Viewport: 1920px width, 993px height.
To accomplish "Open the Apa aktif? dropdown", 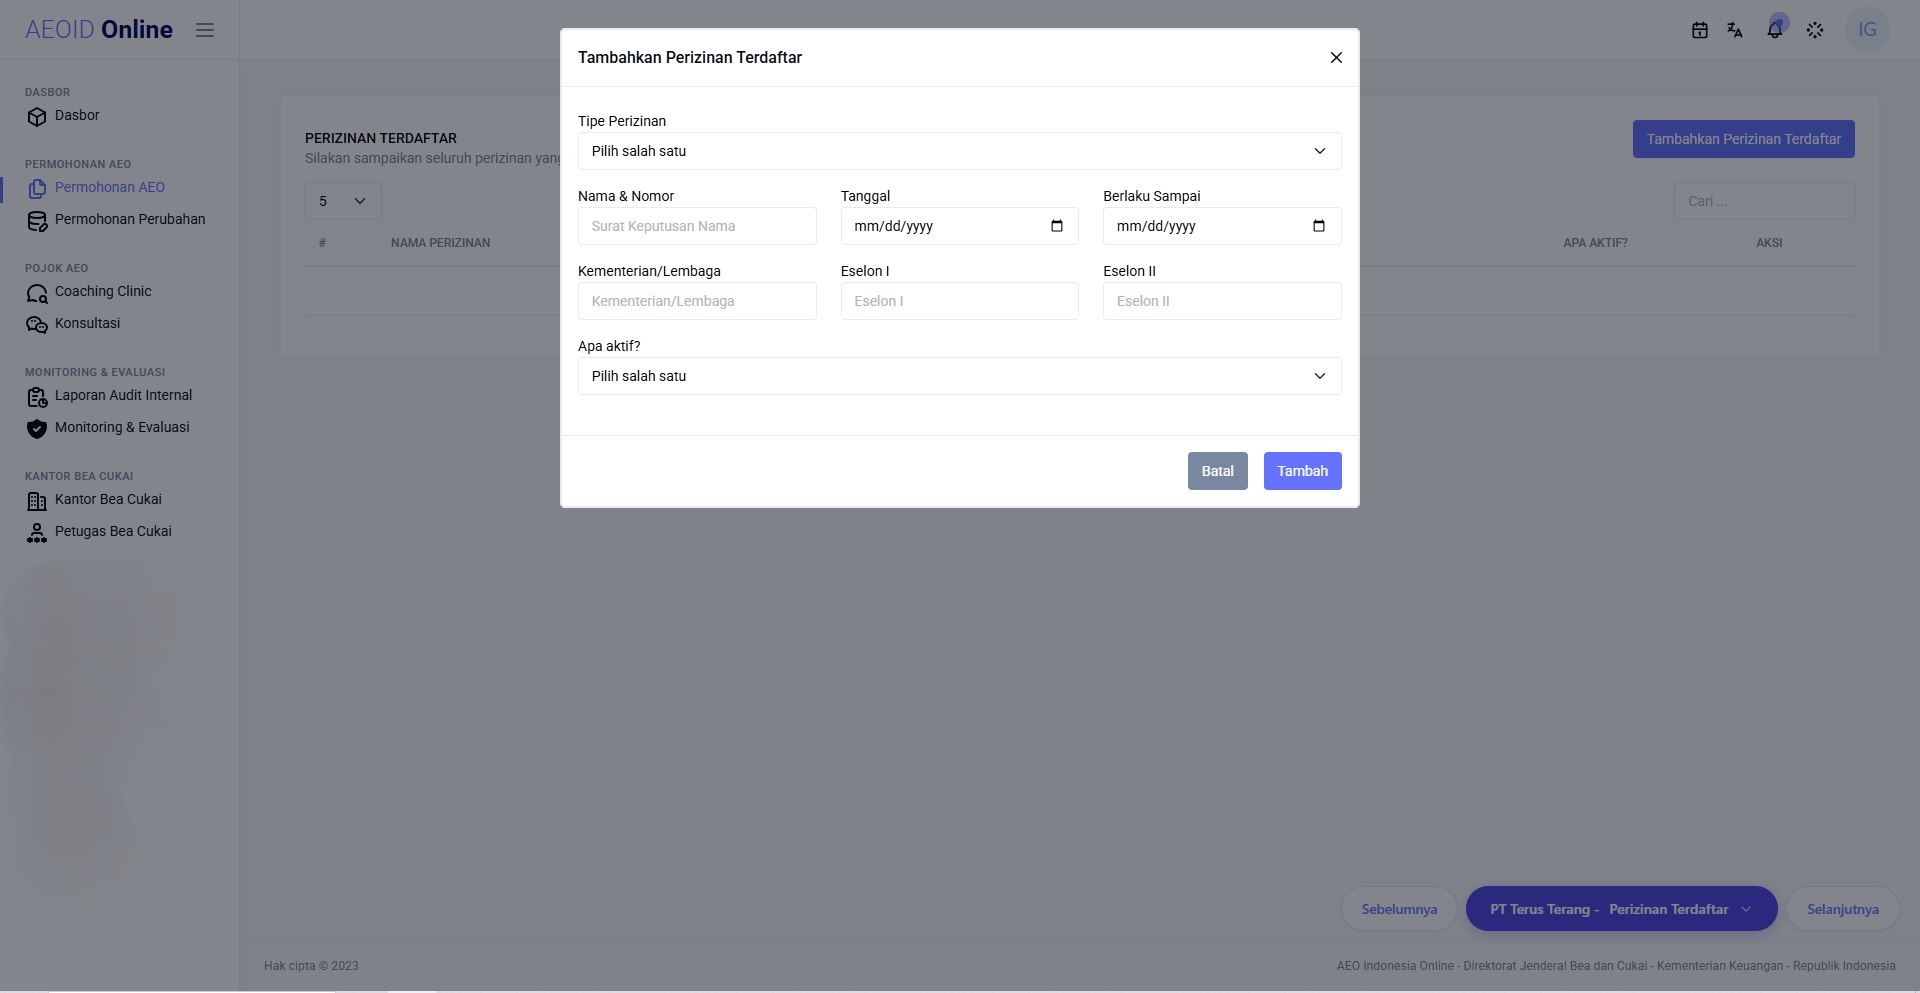I will pos(959,376).
